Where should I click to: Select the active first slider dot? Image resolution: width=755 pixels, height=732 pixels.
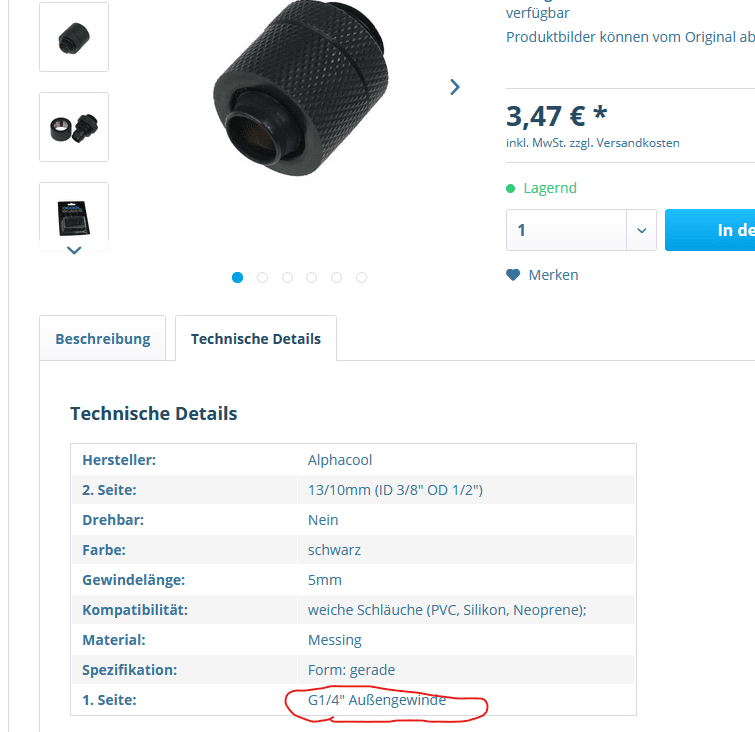pos(237,277)
